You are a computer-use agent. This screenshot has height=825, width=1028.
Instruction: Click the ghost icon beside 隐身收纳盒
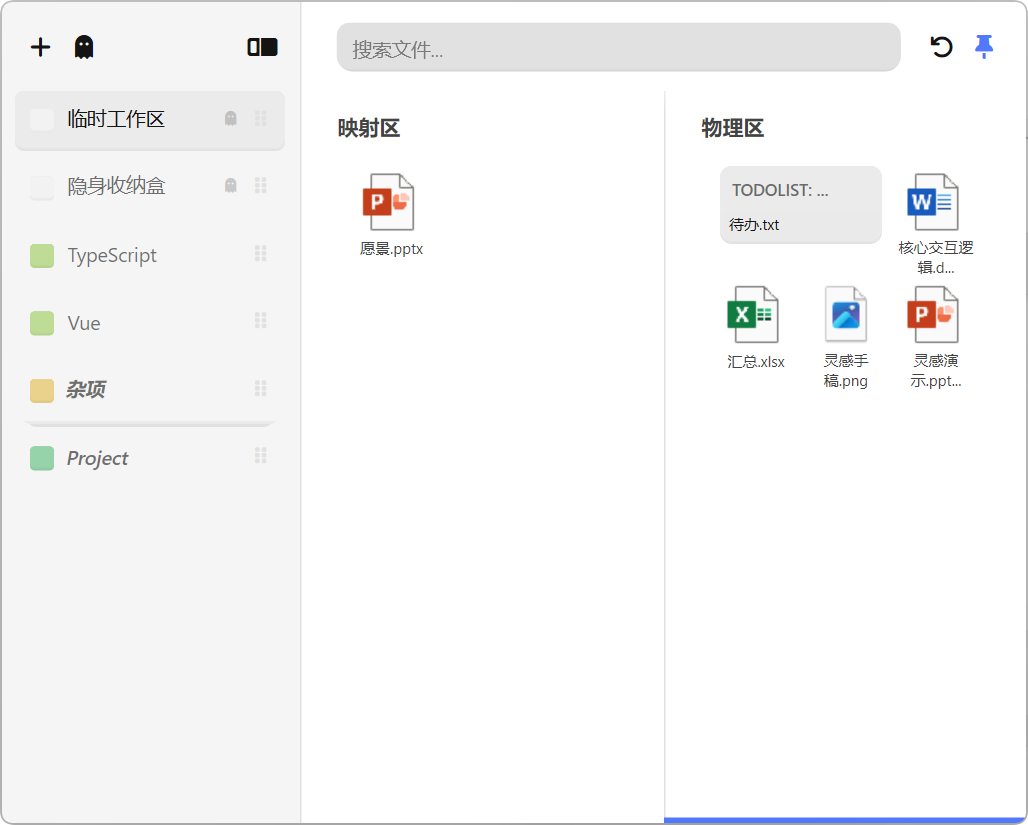coord(230,185)
